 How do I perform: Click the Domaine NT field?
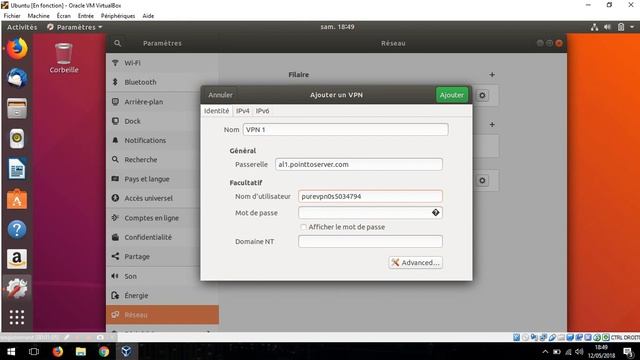pos(370,241)
